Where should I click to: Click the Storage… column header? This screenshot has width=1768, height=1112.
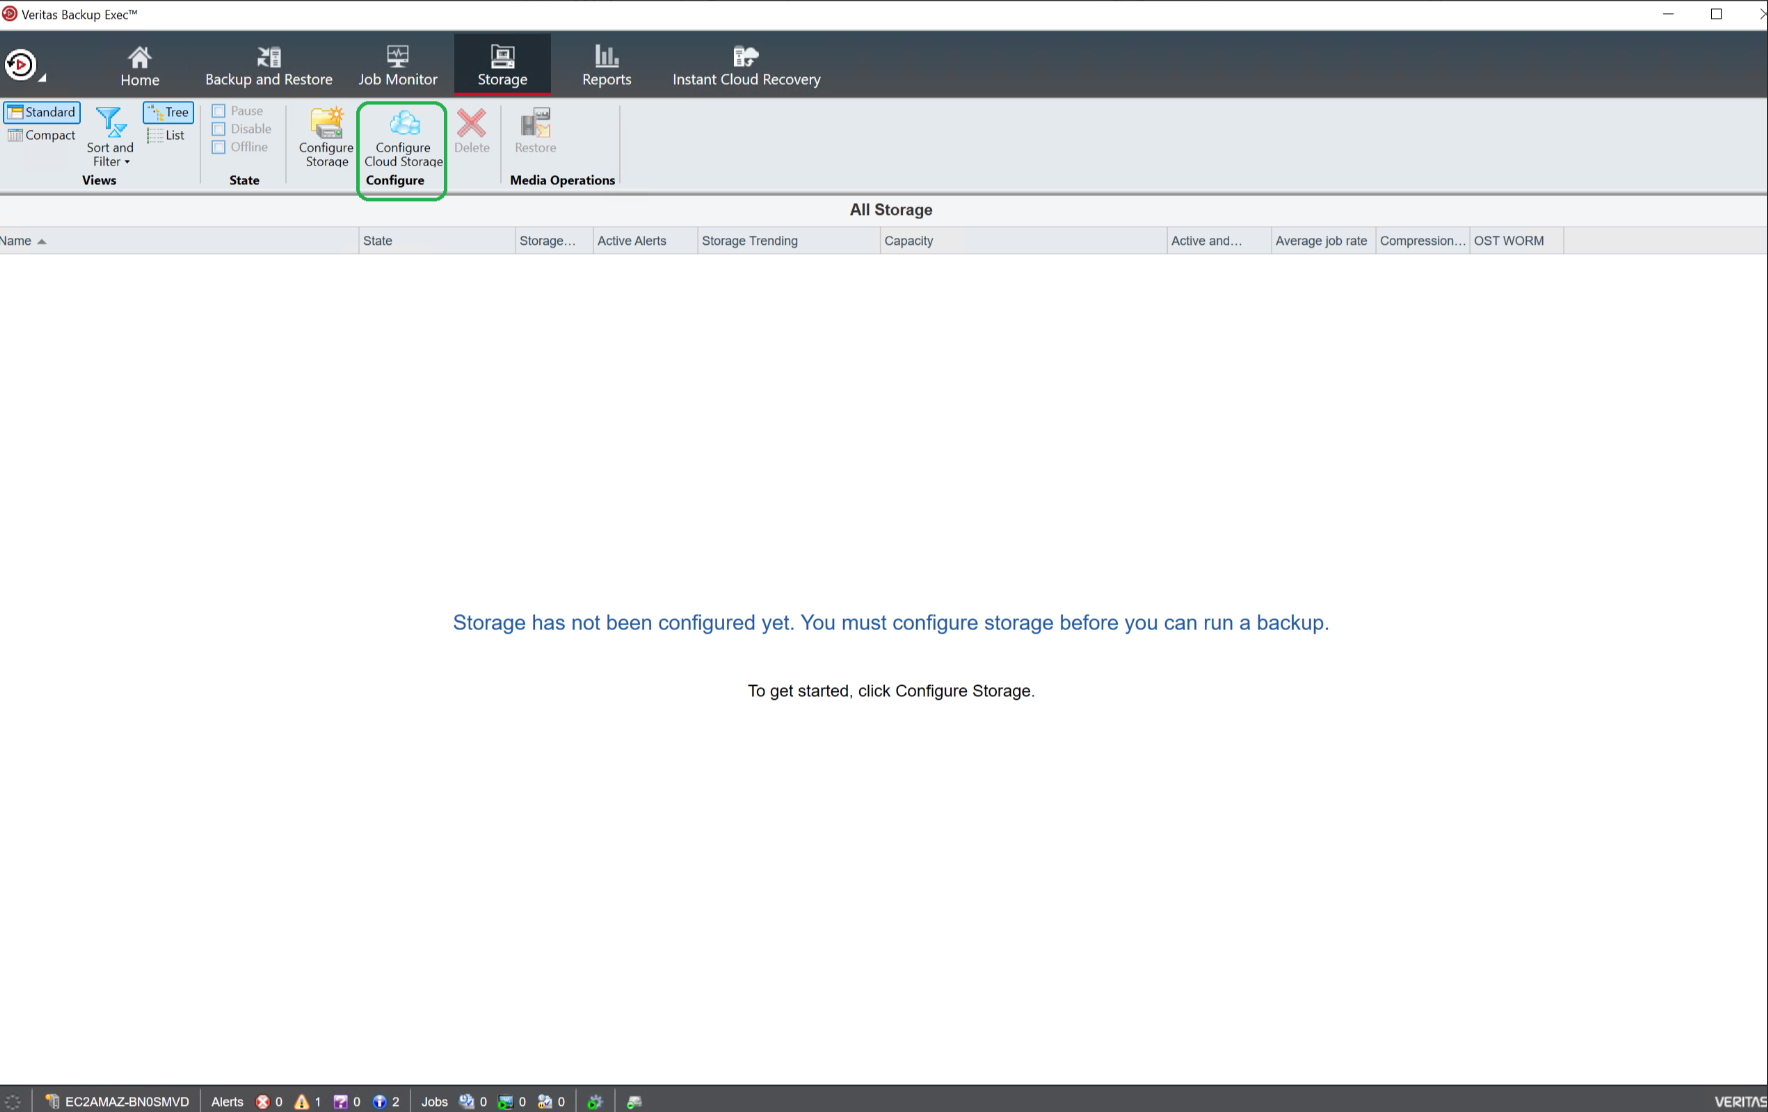[554, 241]
